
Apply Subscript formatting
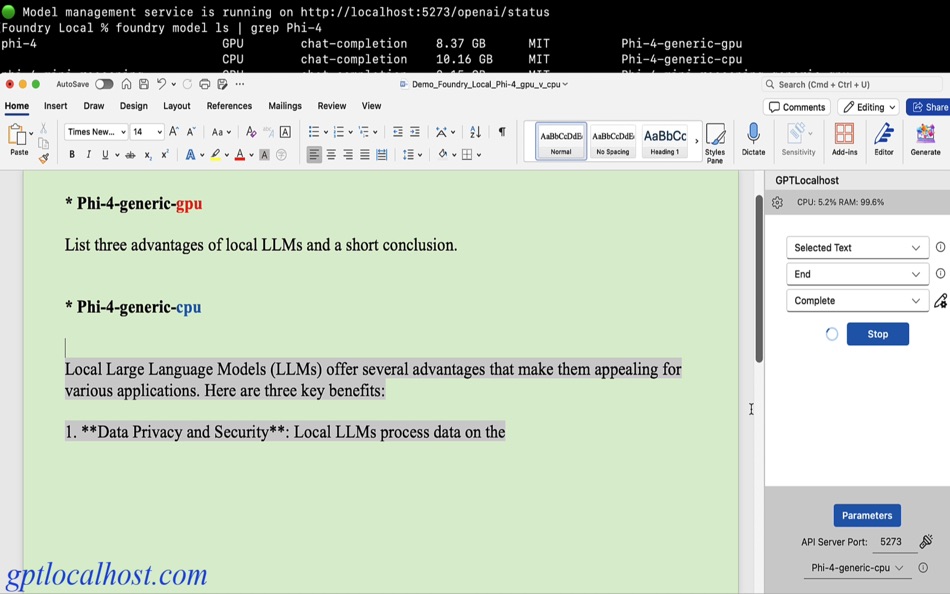click(x=148, y=155)
